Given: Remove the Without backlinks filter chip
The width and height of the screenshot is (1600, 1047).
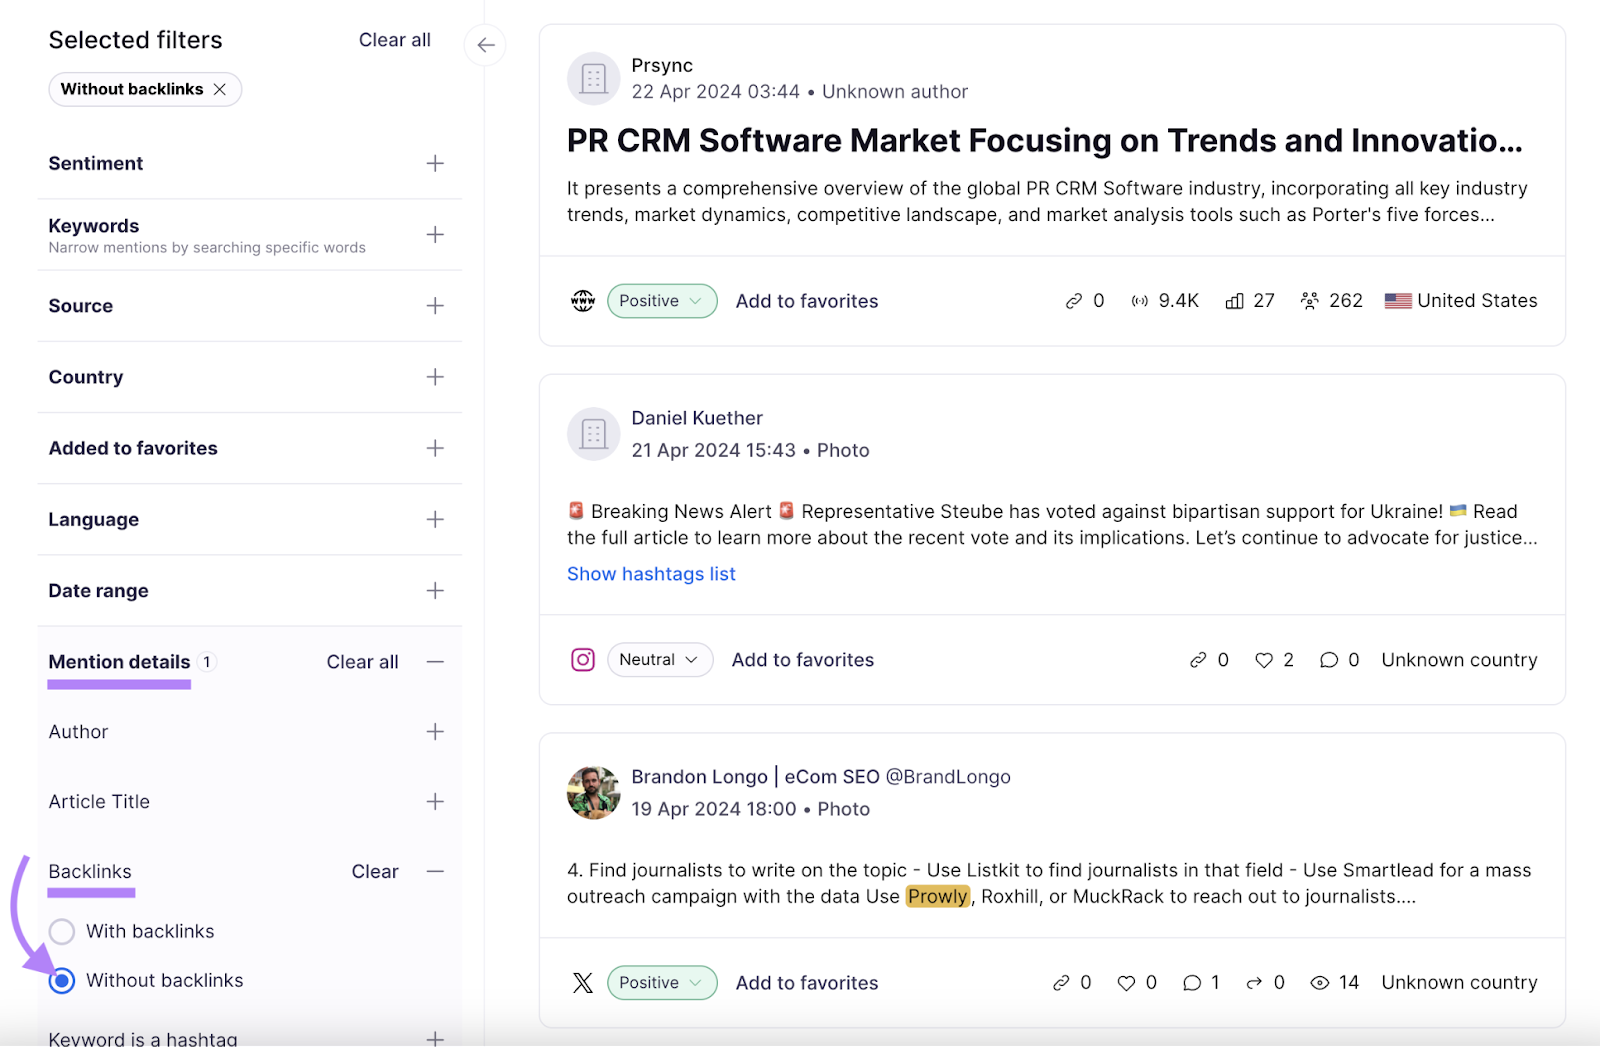Looking at the screenshot, I should [x=221, y=88].
